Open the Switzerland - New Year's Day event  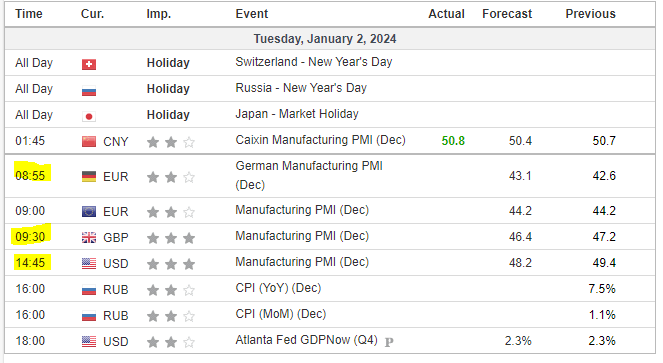point(314,62)
